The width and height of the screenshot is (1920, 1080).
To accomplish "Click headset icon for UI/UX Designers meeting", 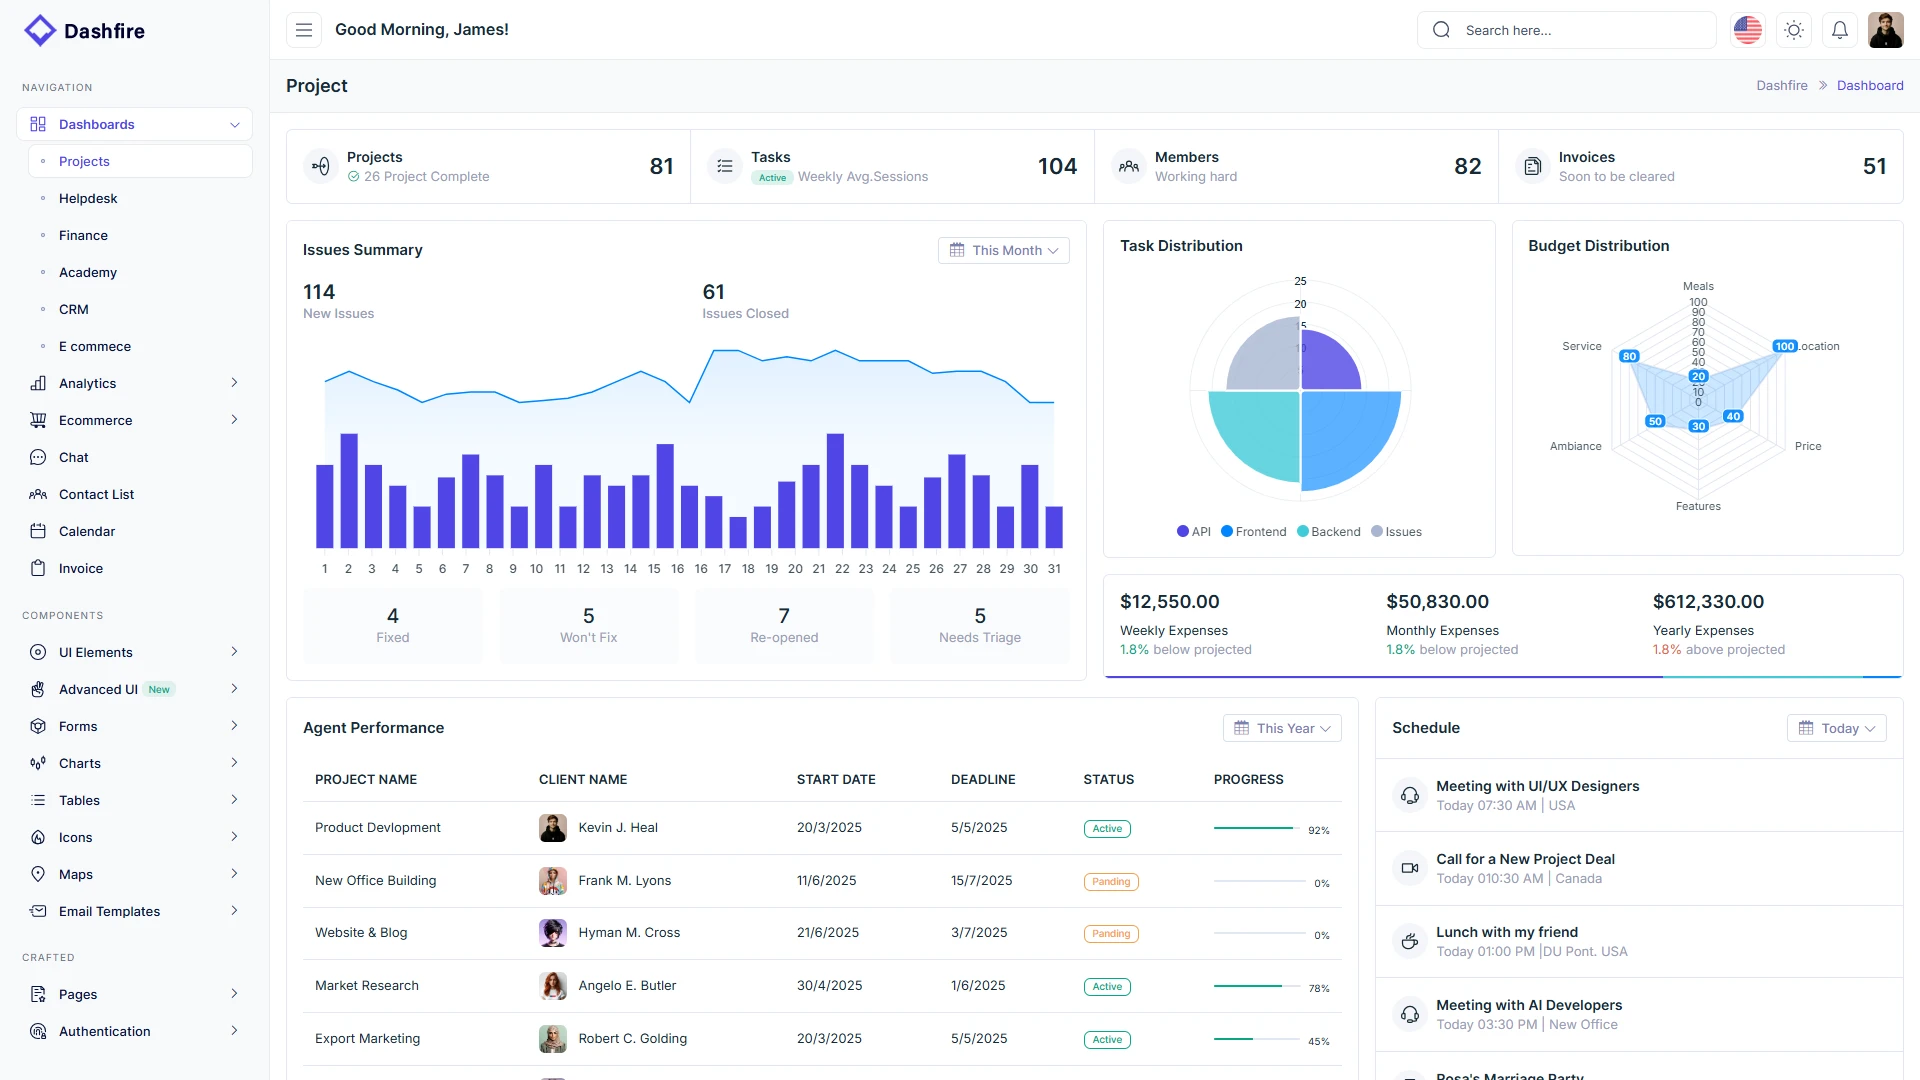I will [x=1409, y=795].
